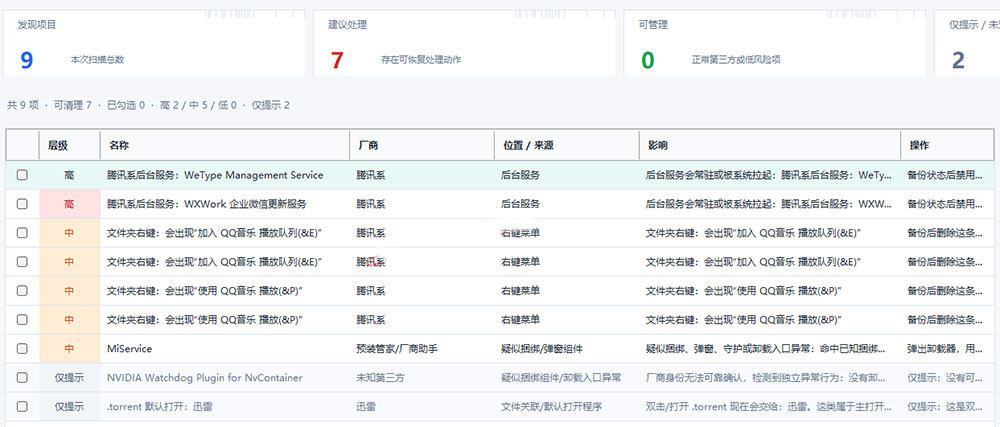
Task: Open the 可管理 summary card
Action: [775, 43]
